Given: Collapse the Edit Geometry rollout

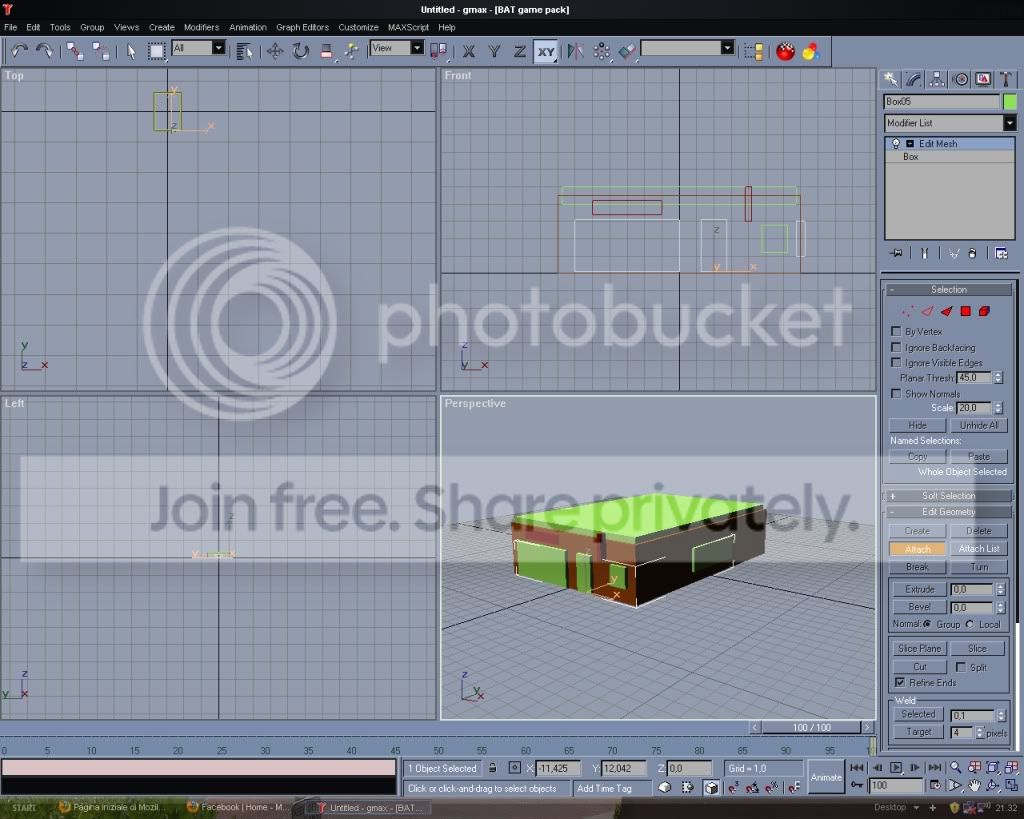Looking at the screenshot, I should pos(948,511).
